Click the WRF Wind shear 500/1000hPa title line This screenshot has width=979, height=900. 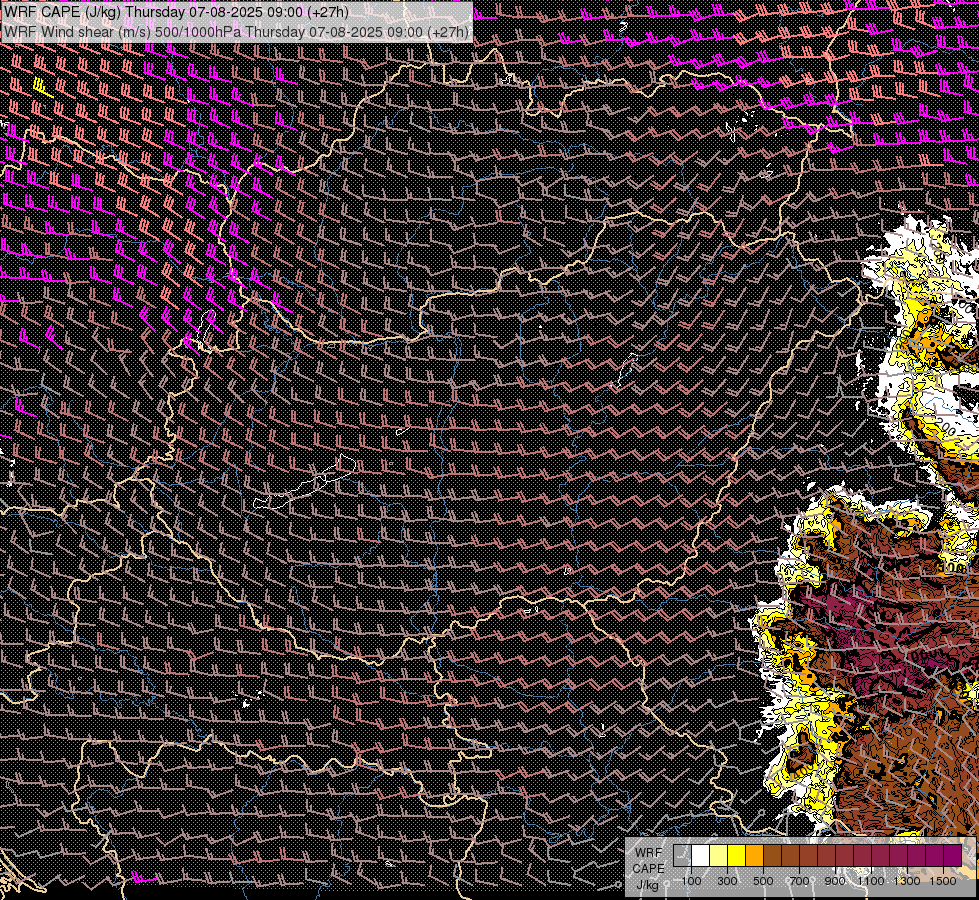click(236, 32)
